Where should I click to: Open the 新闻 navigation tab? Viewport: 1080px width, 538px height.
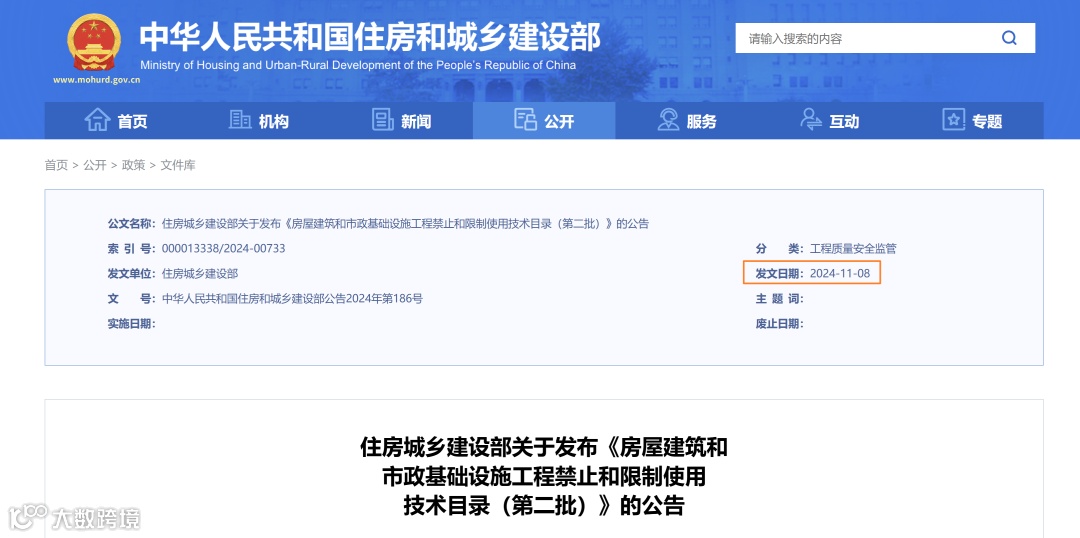(402, 121)
